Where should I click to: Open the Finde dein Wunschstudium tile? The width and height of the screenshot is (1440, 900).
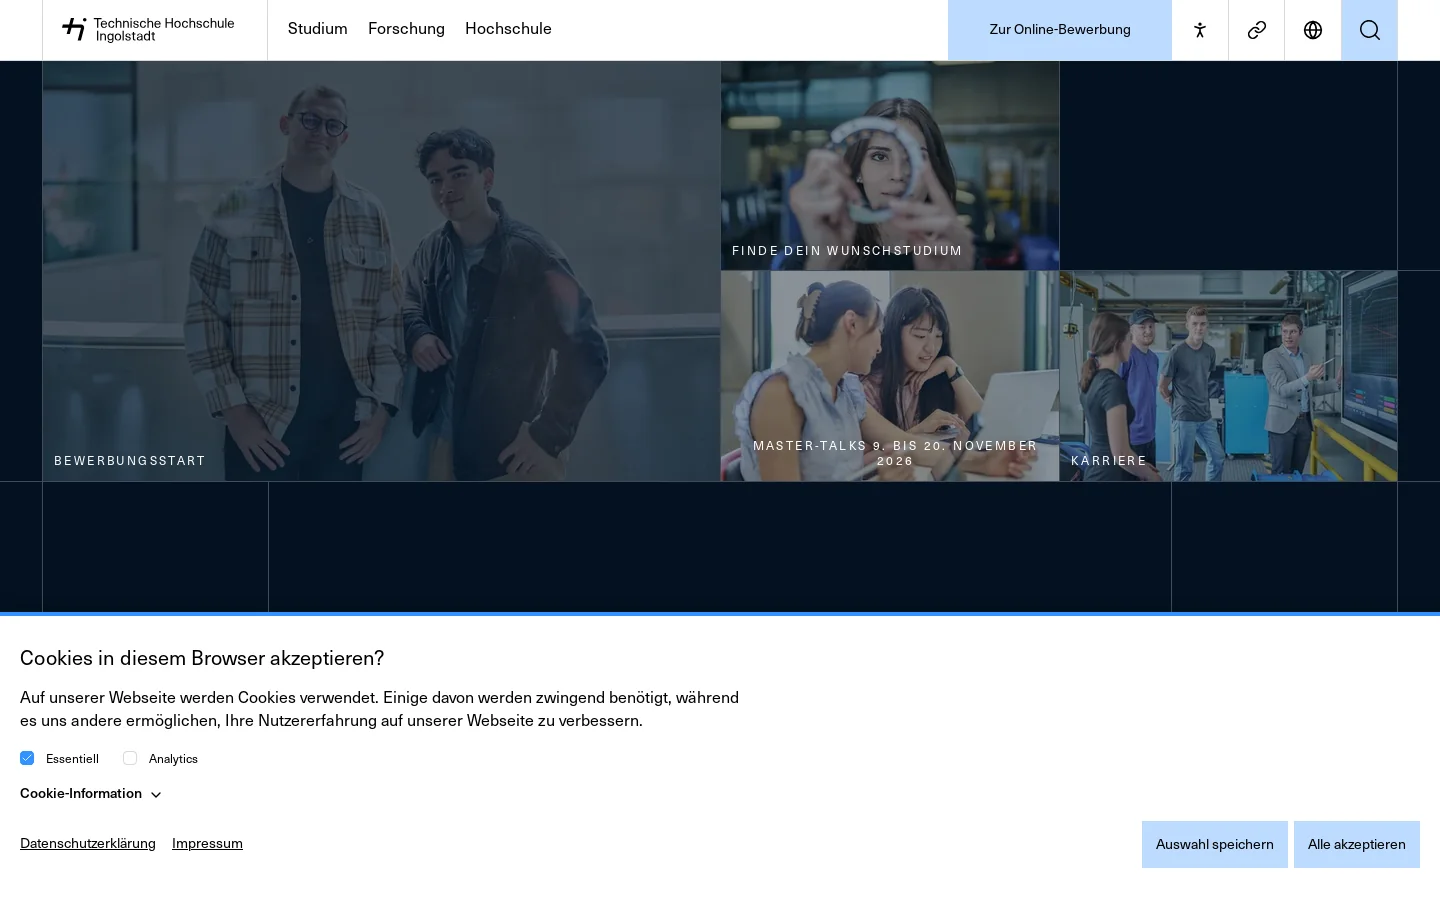coord(890,166)
